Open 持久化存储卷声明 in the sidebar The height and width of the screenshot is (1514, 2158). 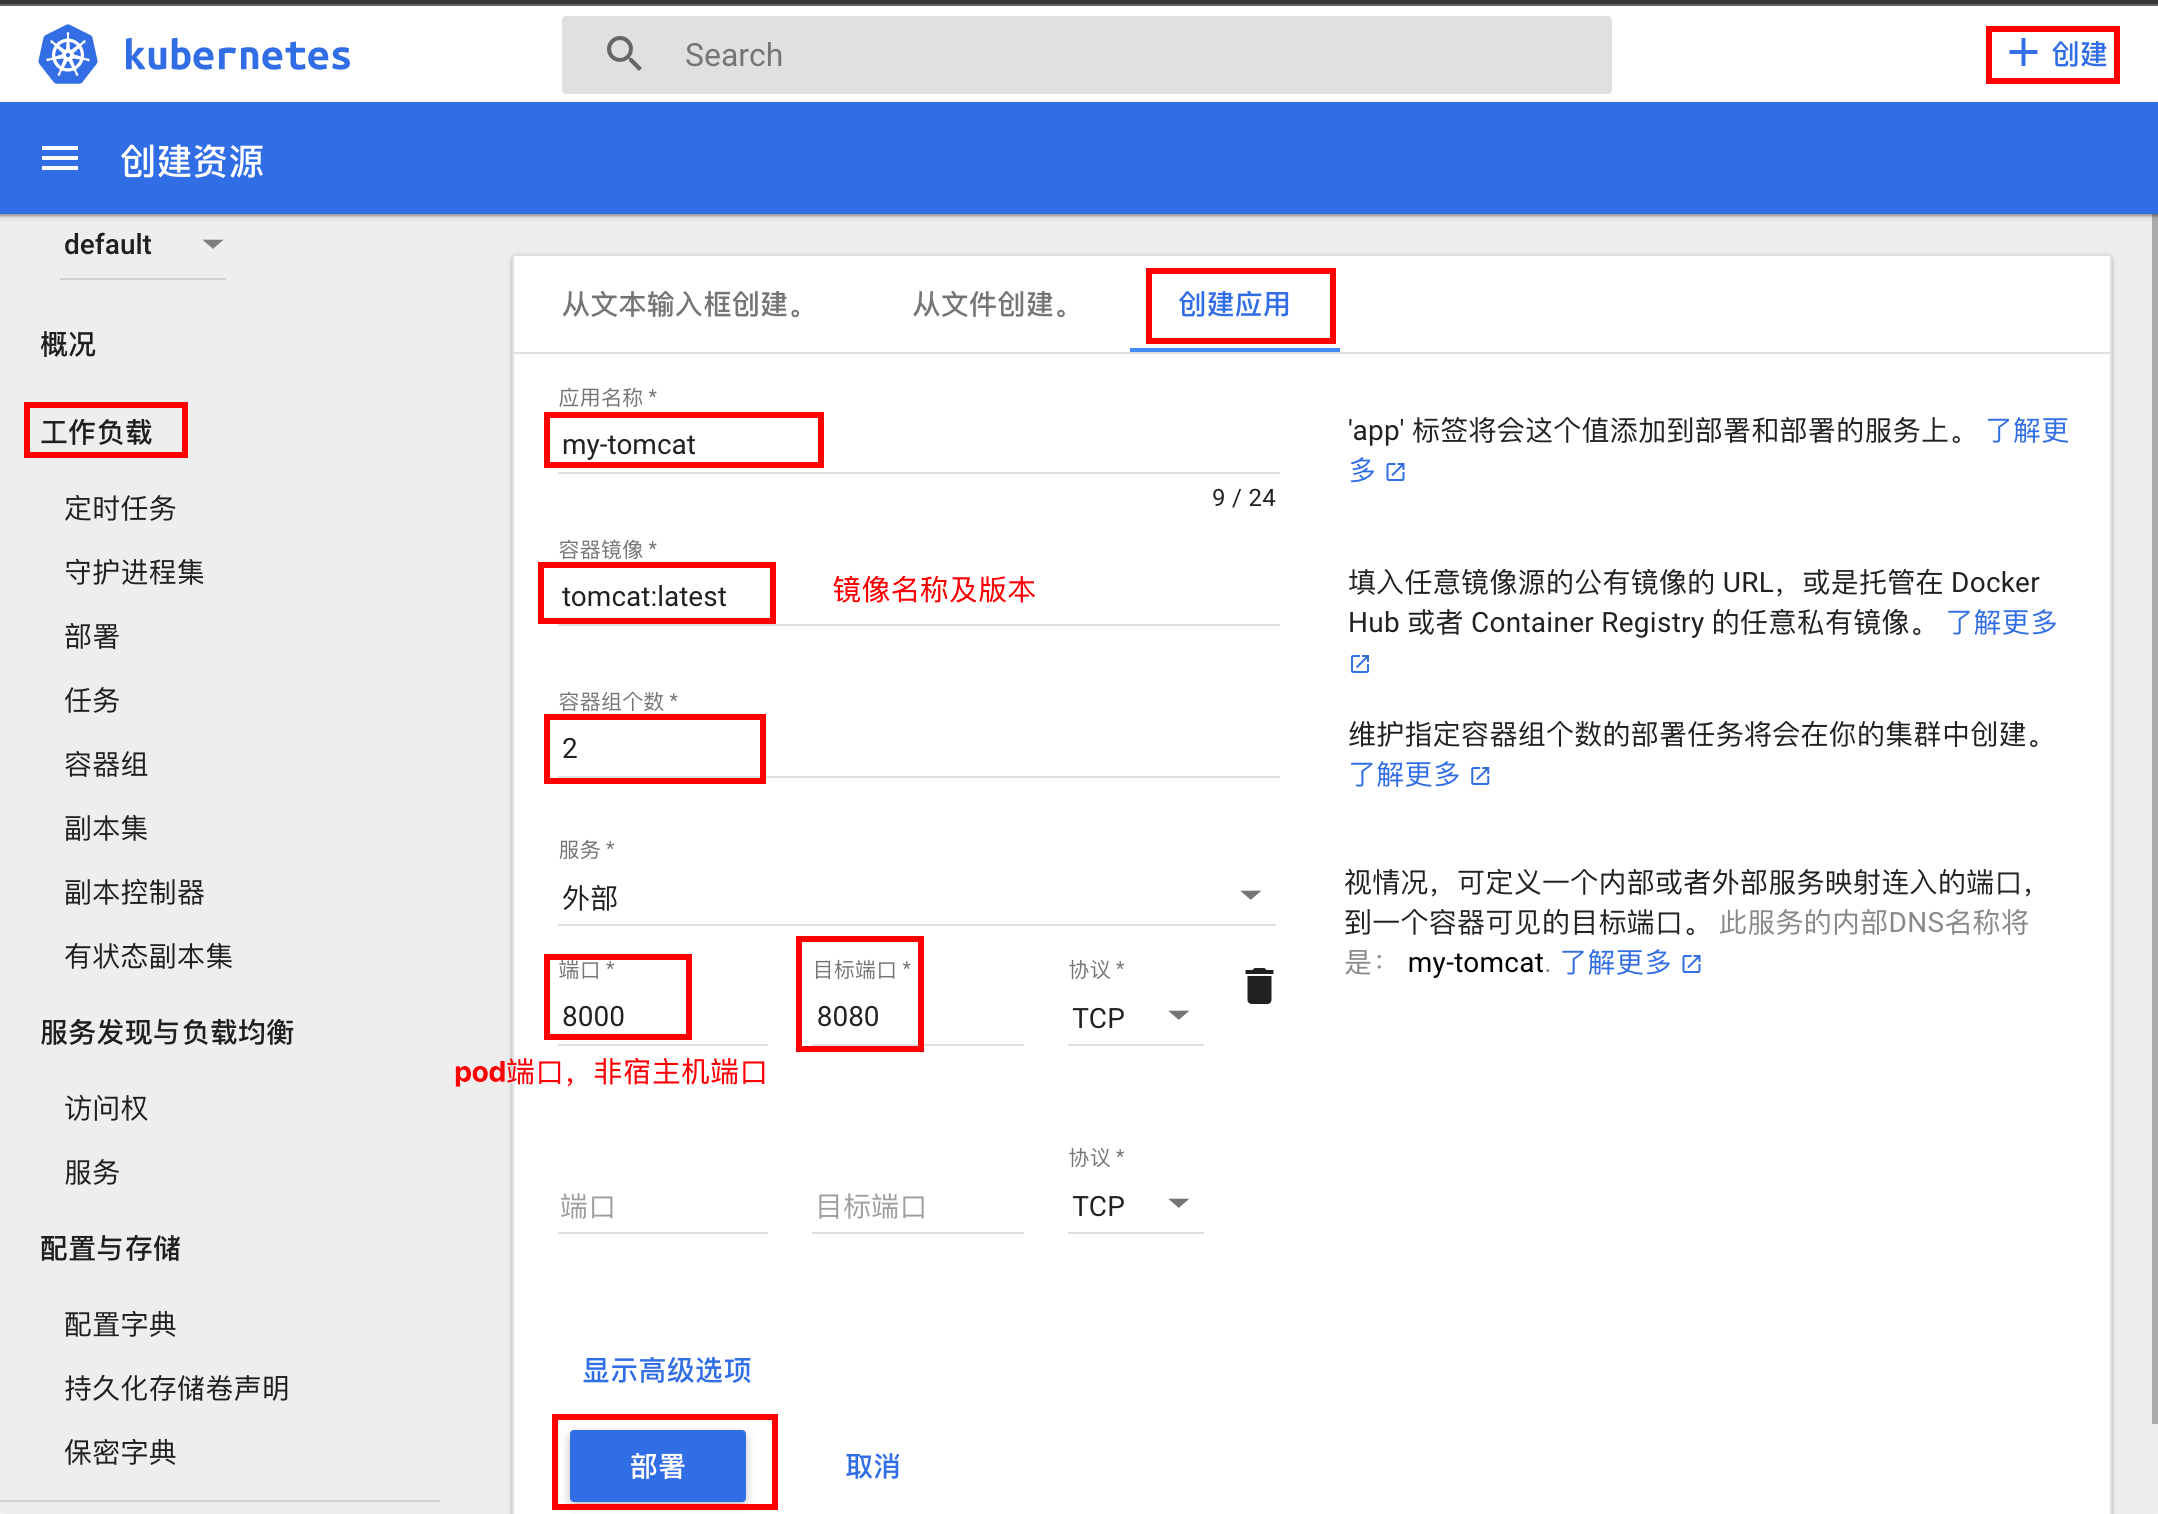coord(177,1388)
